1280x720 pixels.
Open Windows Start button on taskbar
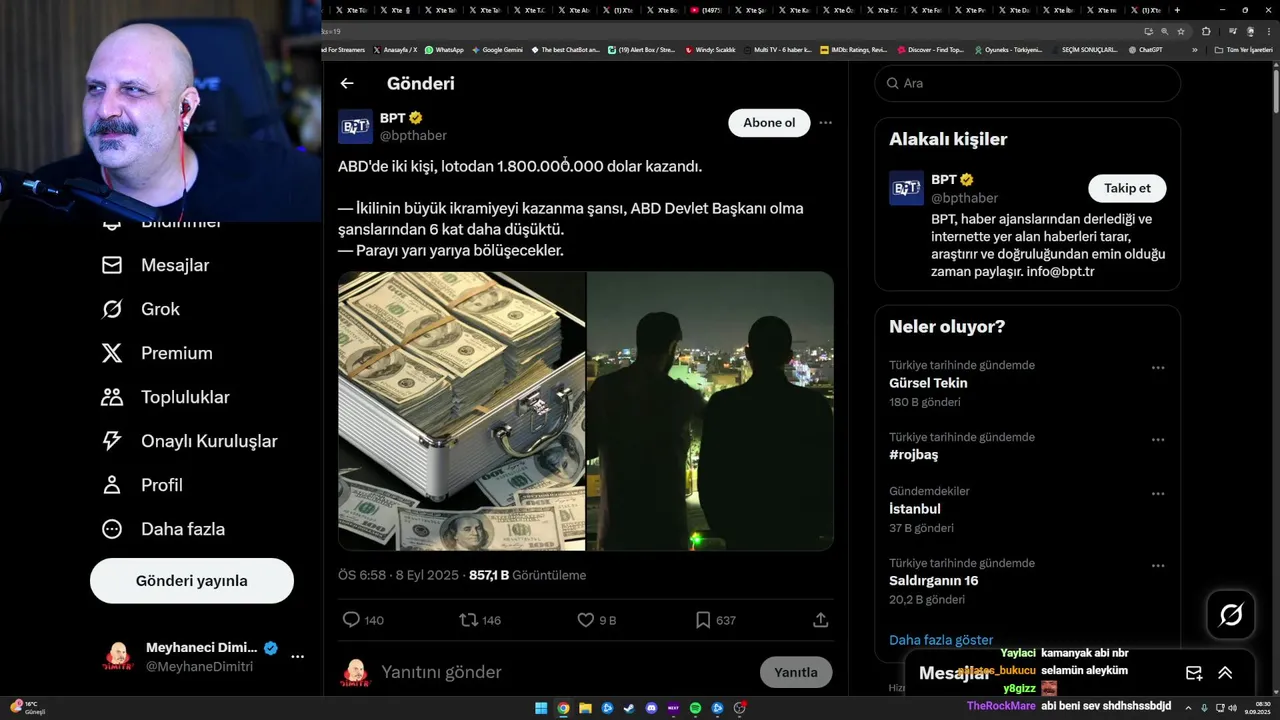point(541,708)
